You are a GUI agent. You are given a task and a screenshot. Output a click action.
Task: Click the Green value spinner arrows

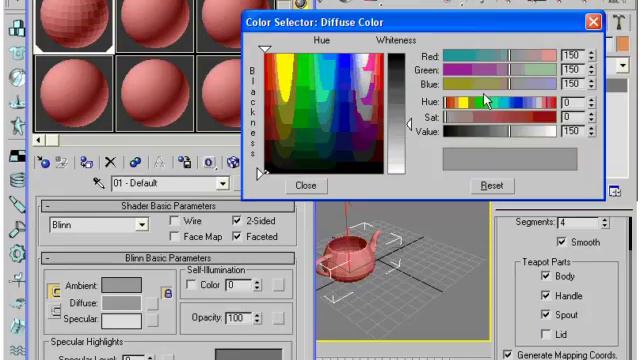click(592, 70)
